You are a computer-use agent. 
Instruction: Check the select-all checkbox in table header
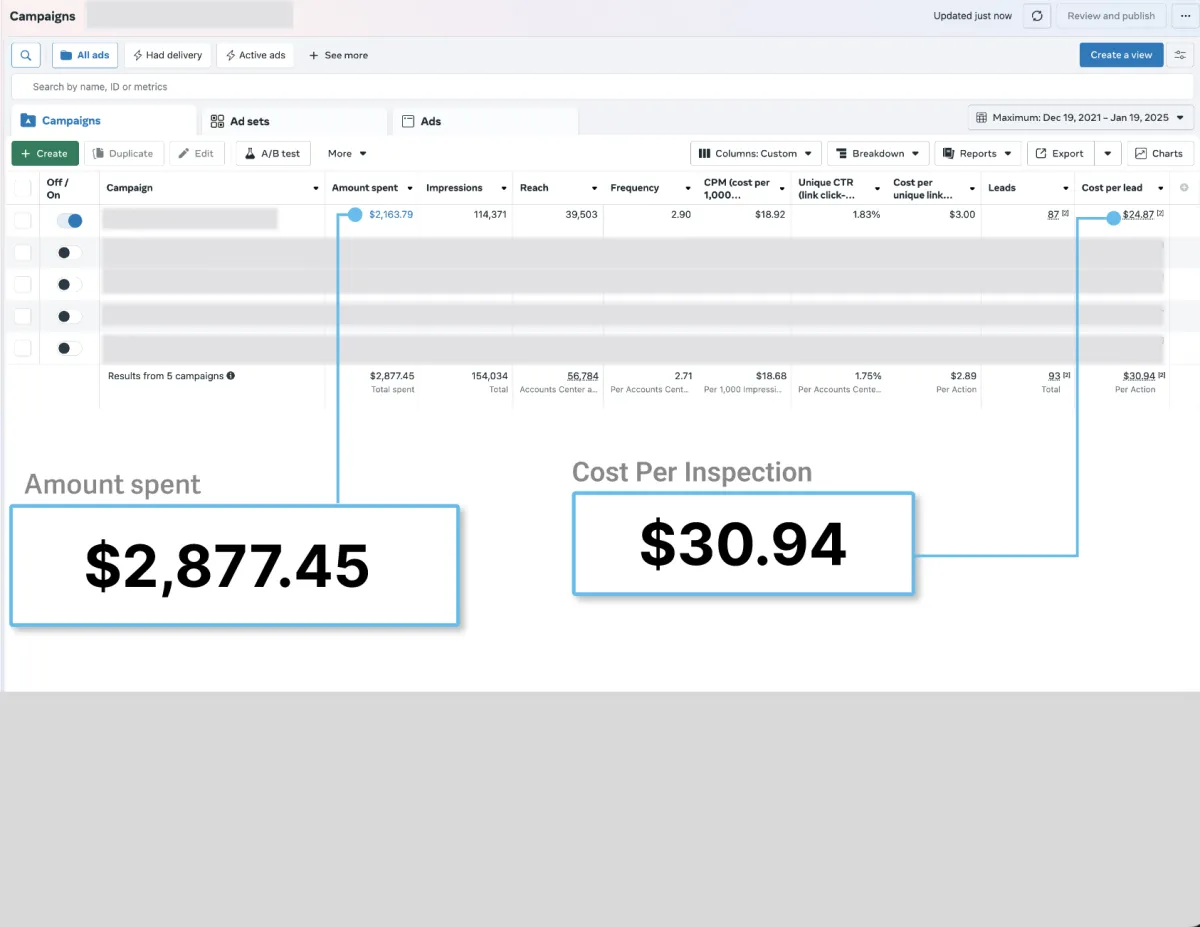pos(22,188)
